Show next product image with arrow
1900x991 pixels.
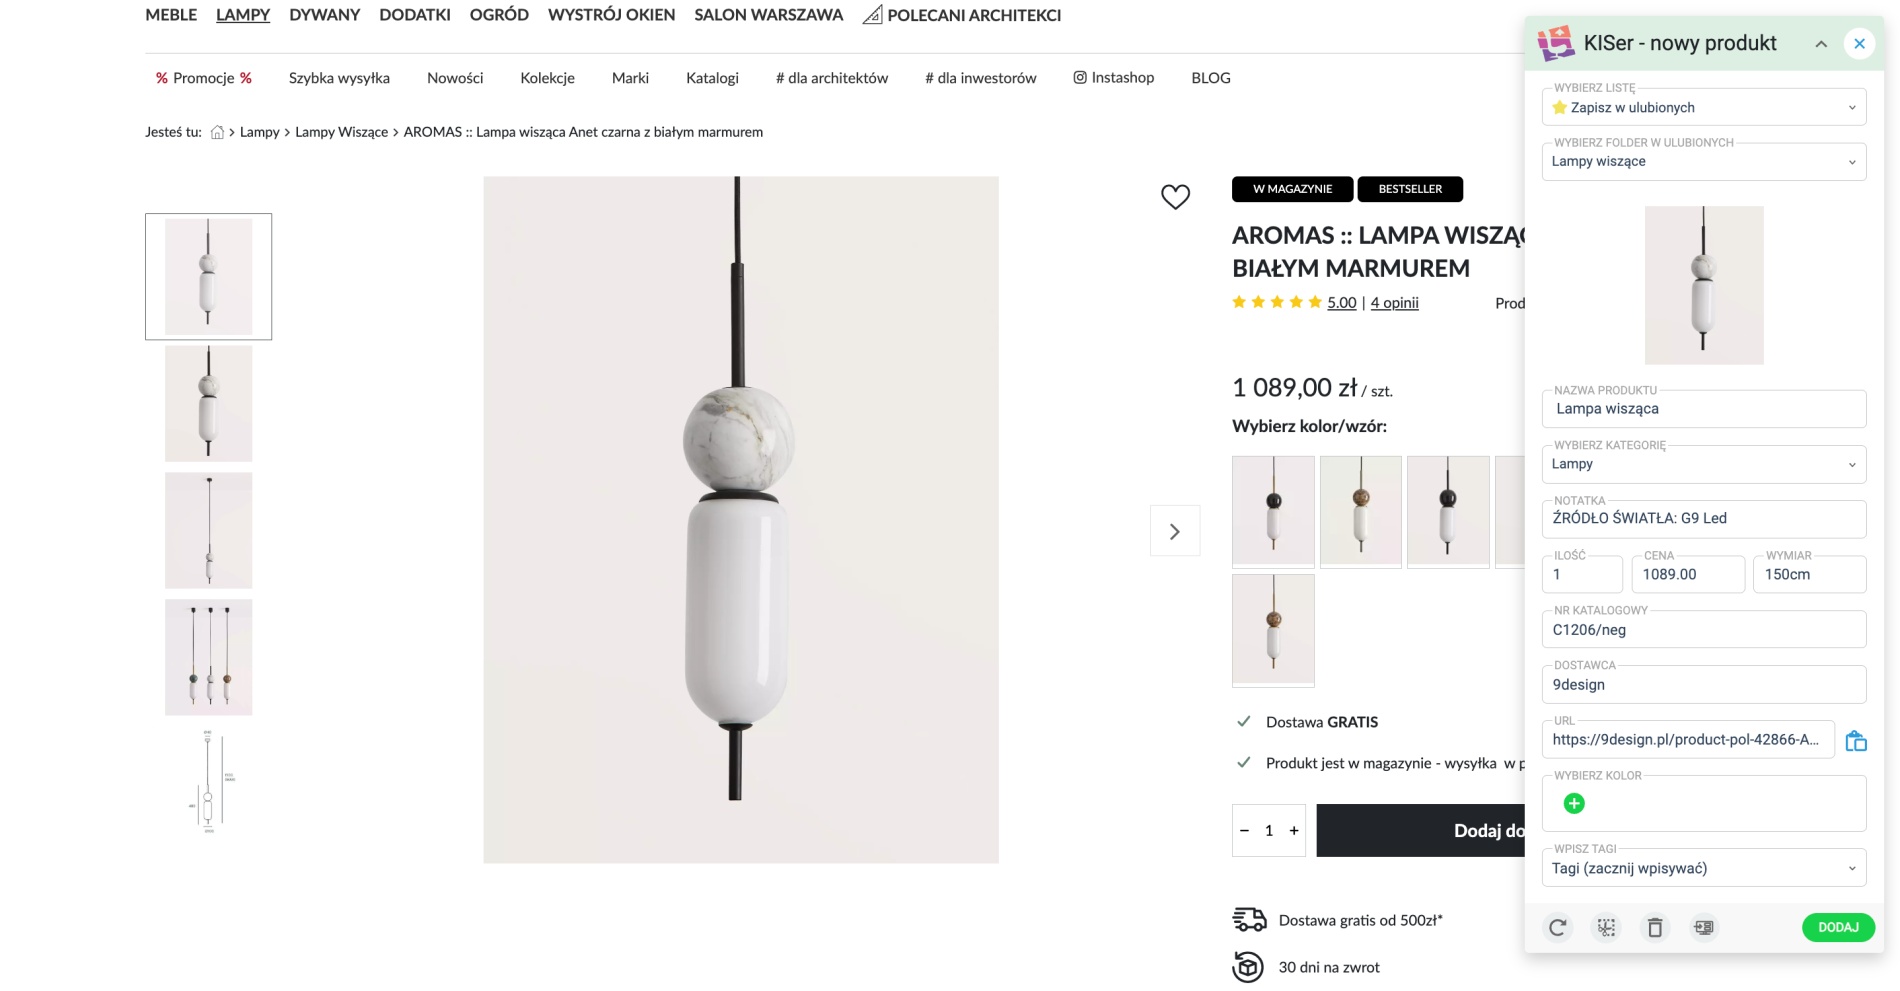click(1175, 532)
